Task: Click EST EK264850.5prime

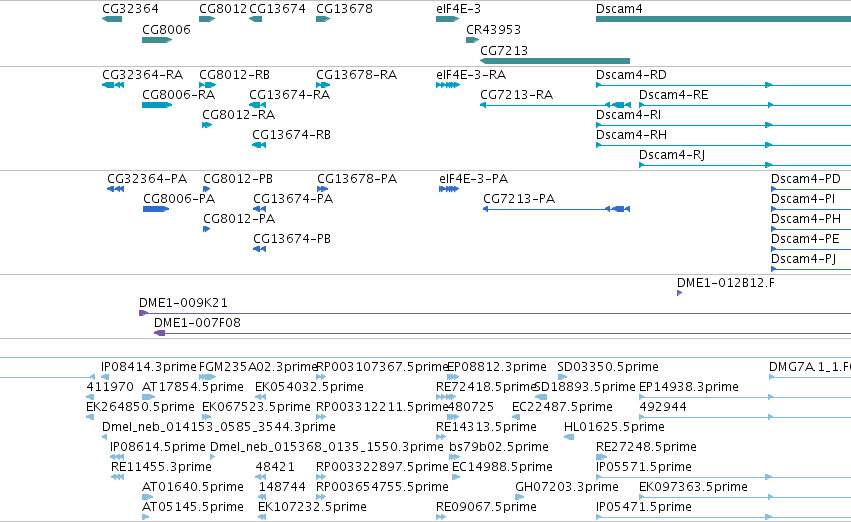Action: tap(140, 407)
